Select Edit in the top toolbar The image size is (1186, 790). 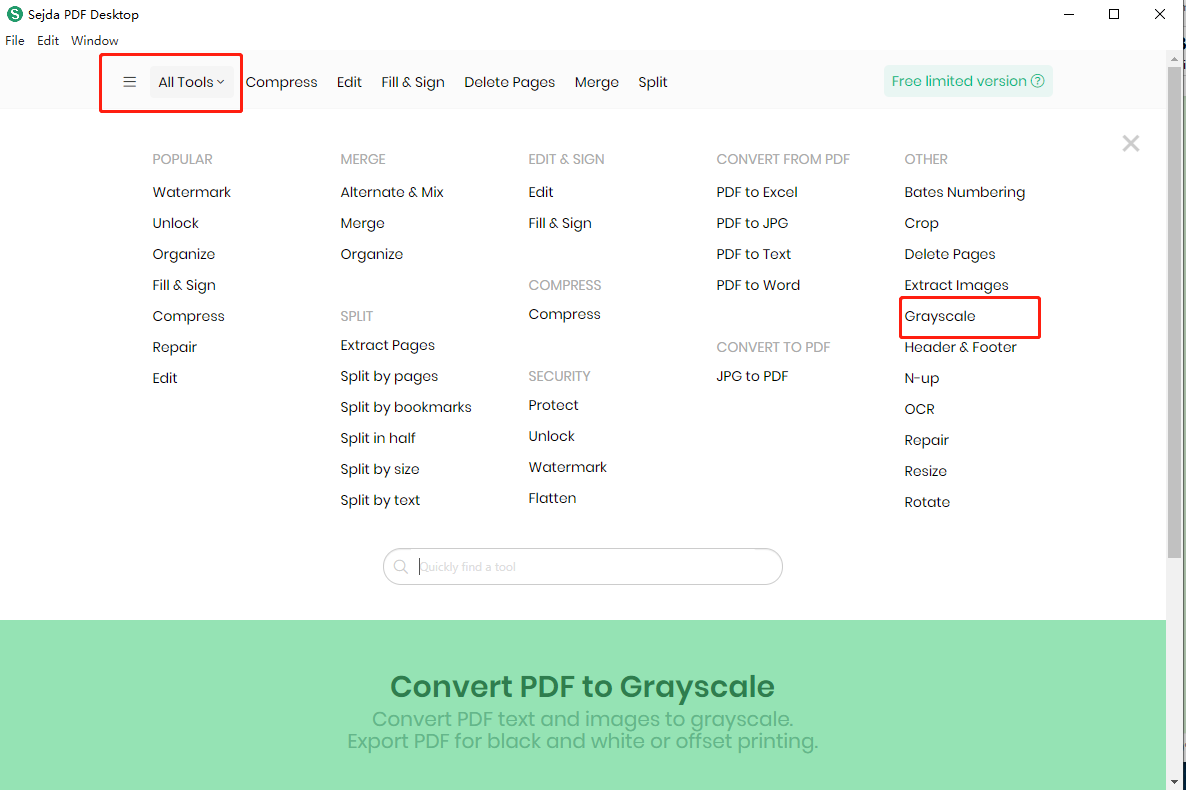[x=349, y=82]
